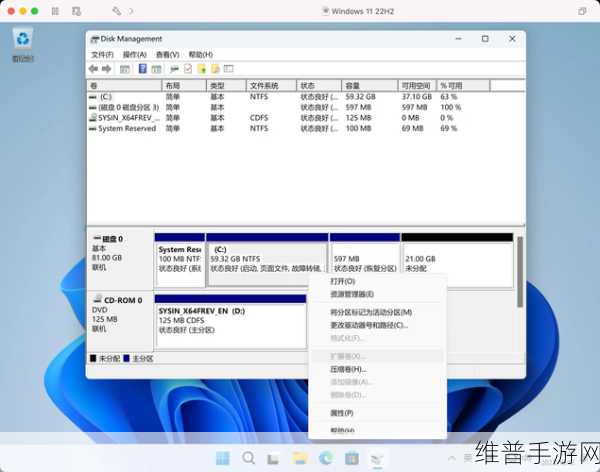
Task: Click the 磁盘 0 disk label panel
Action: coord(120,259)
